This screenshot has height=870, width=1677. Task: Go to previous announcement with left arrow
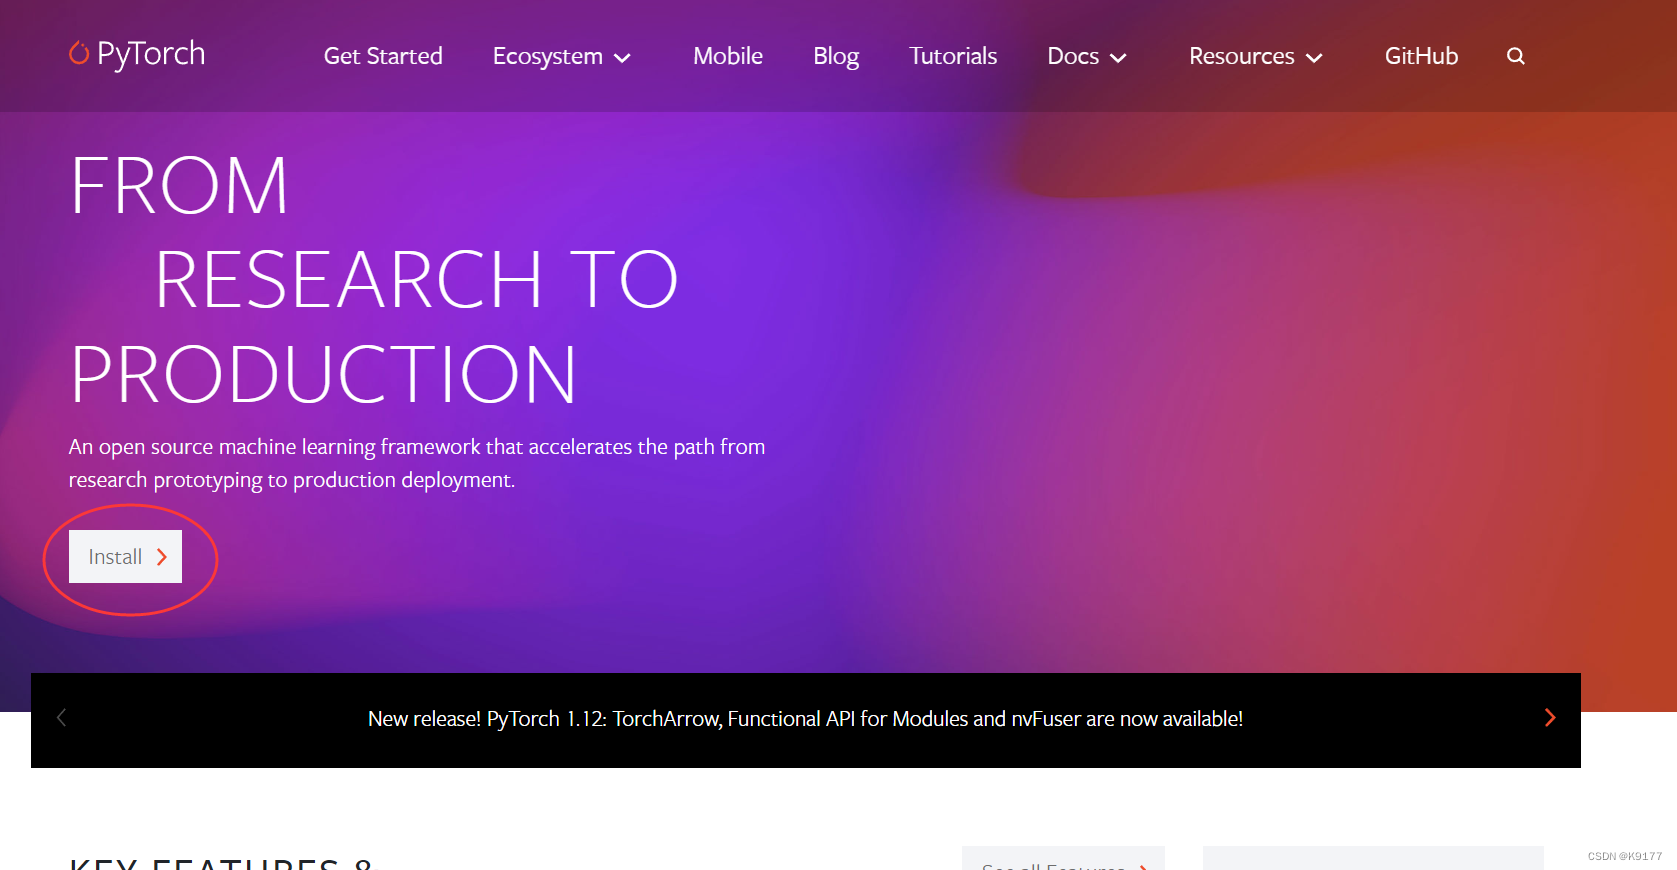click(x=61, y=718)
